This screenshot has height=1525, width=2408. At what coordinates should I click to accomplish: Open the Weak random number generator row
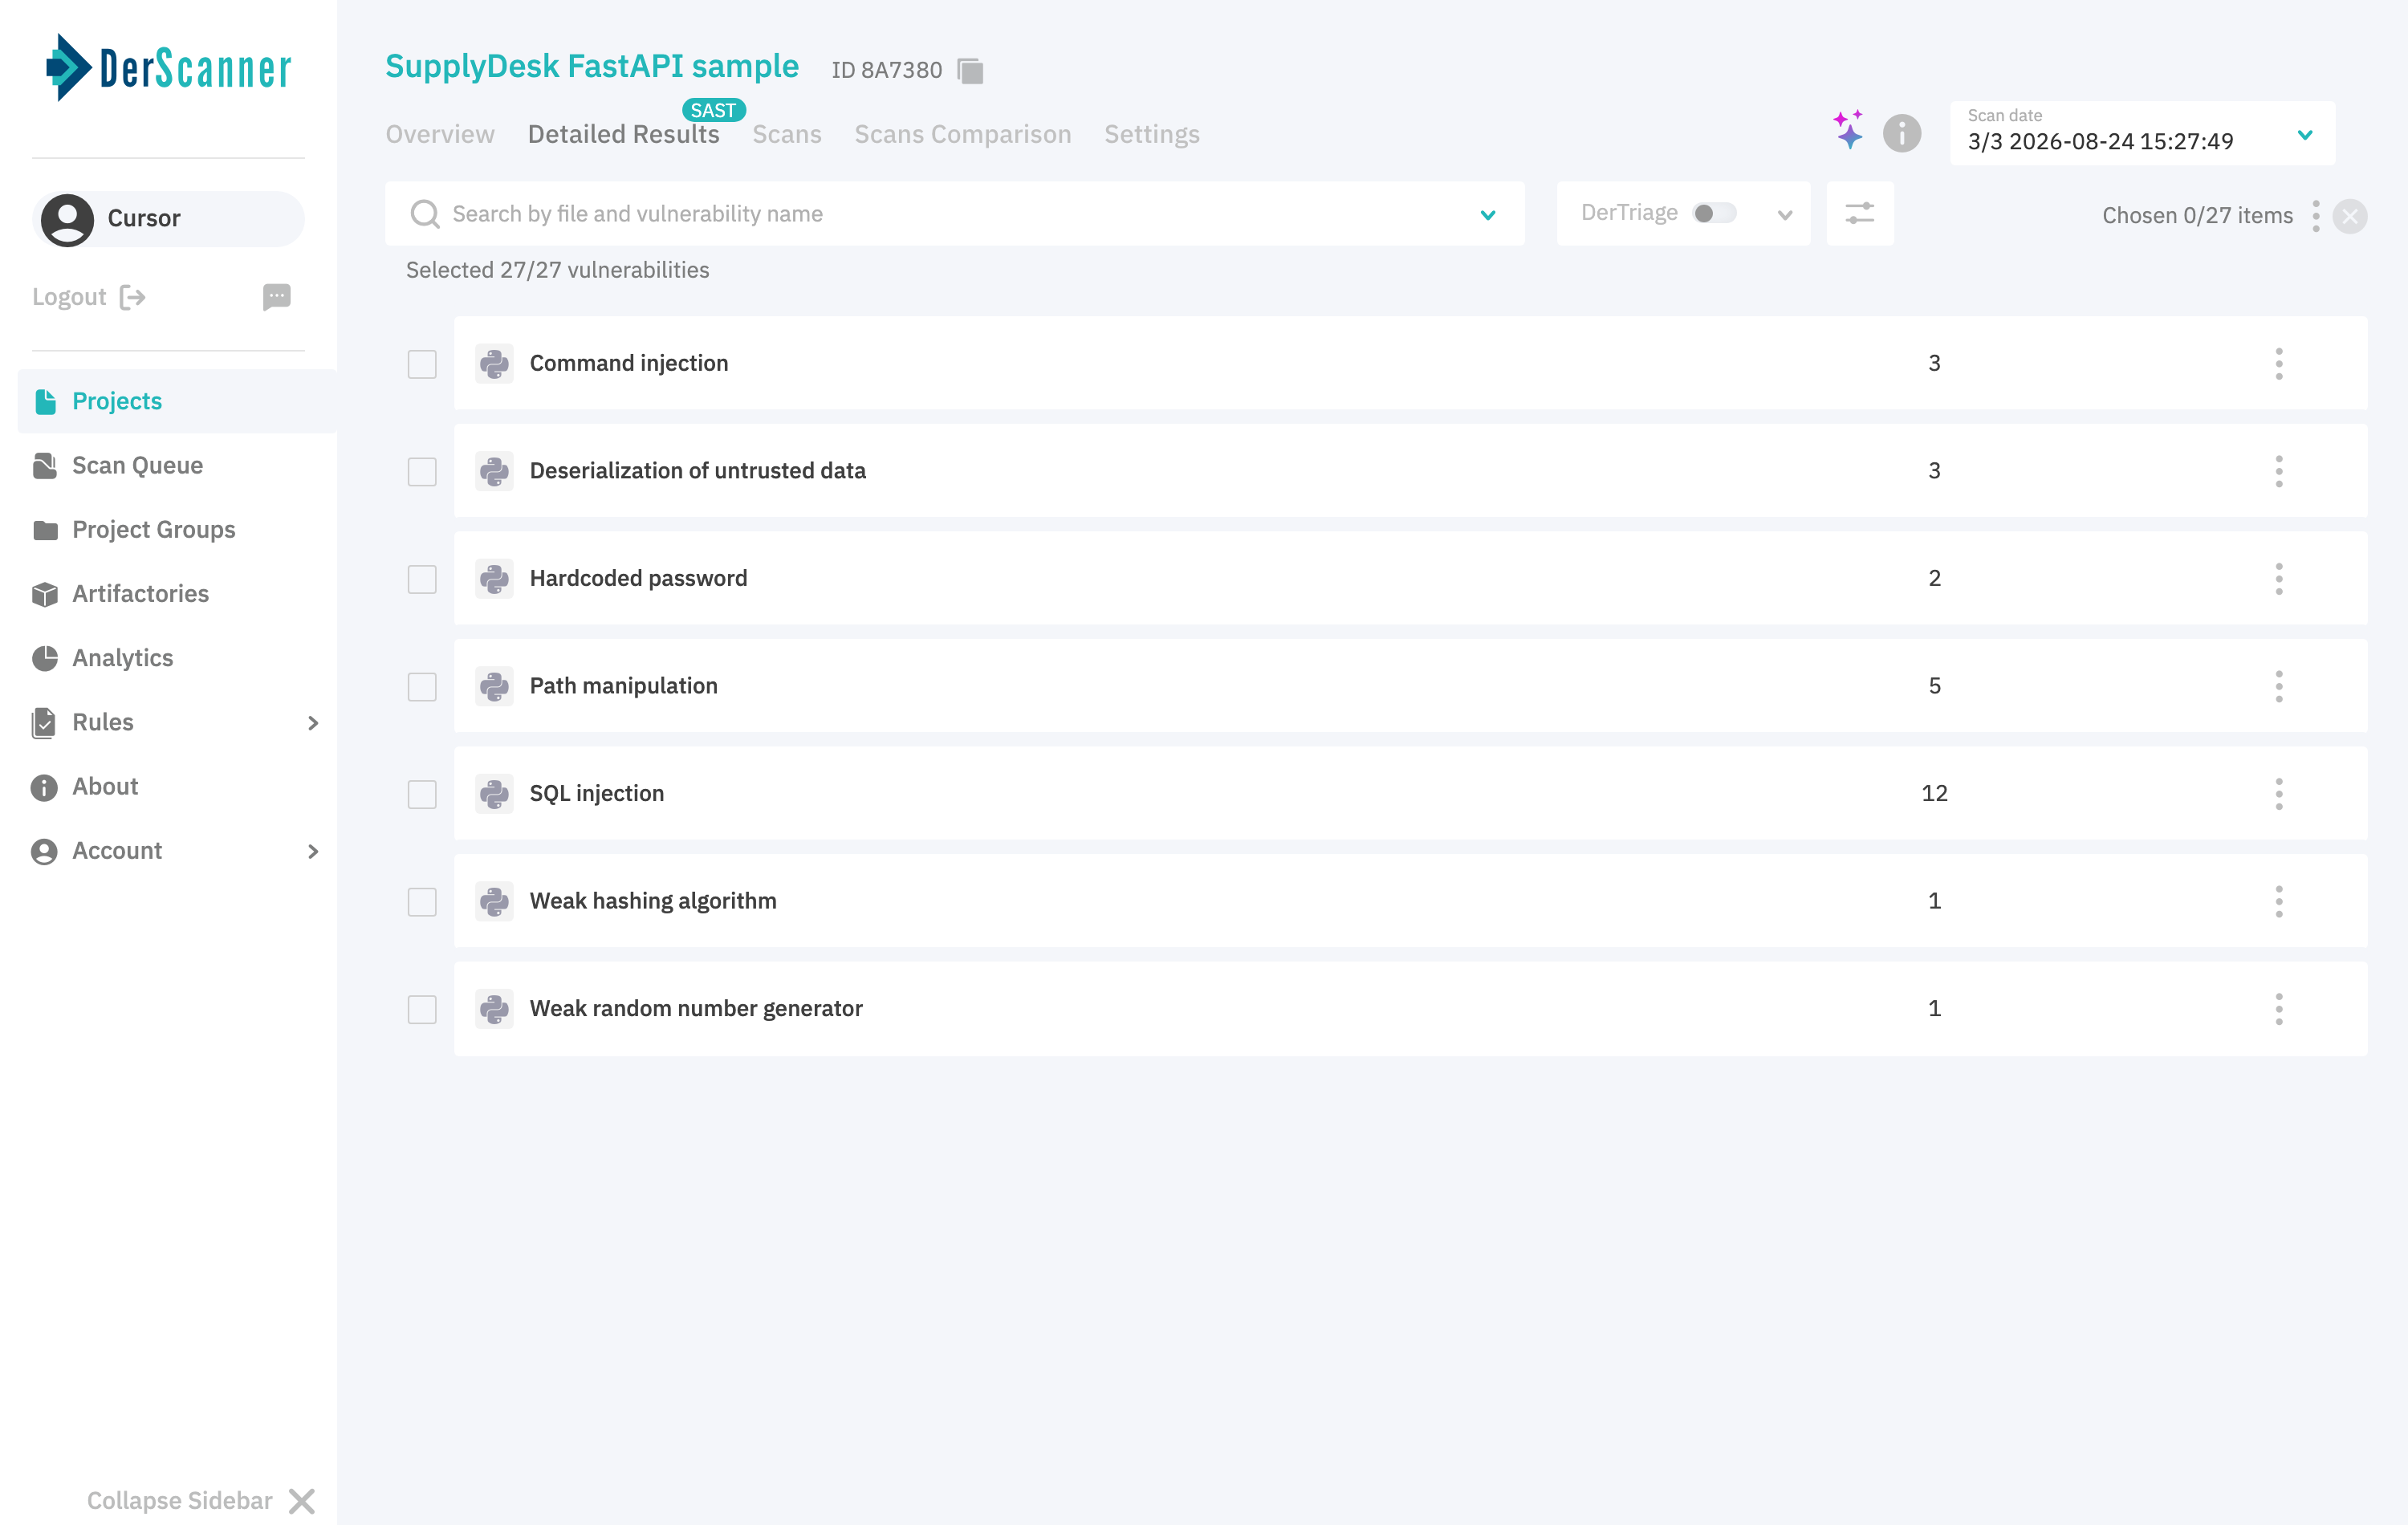(x=1410, y=1008)
